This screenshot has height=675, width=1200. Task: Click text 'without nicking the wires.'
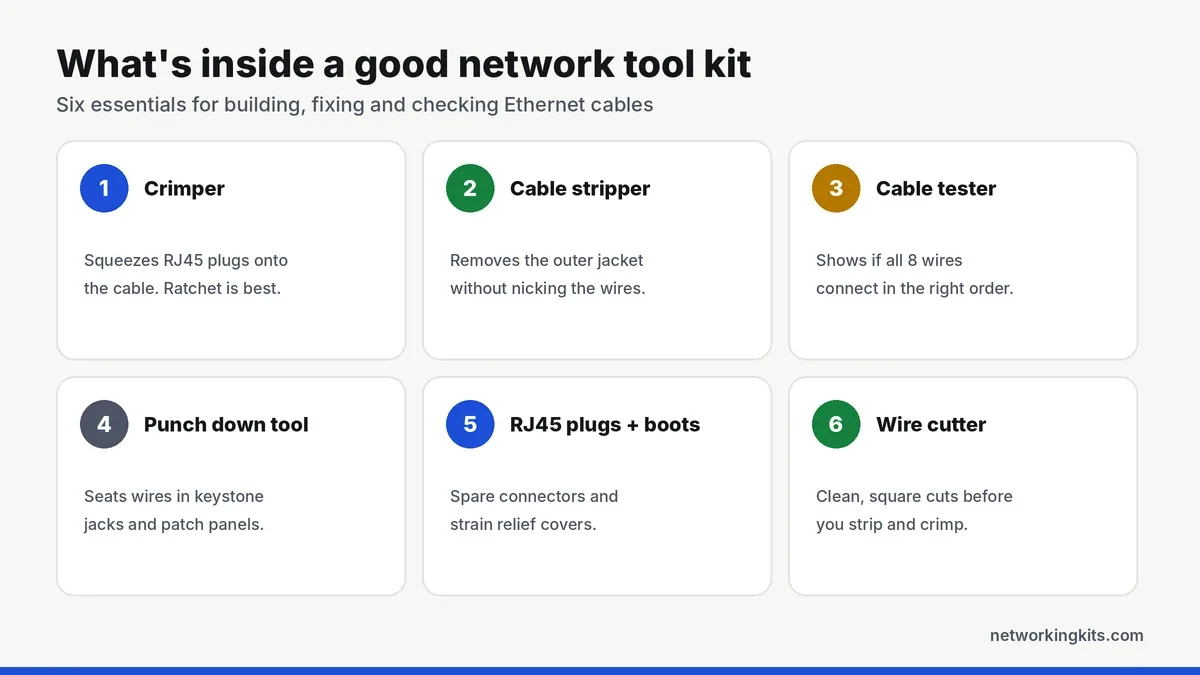coord(548,288)
